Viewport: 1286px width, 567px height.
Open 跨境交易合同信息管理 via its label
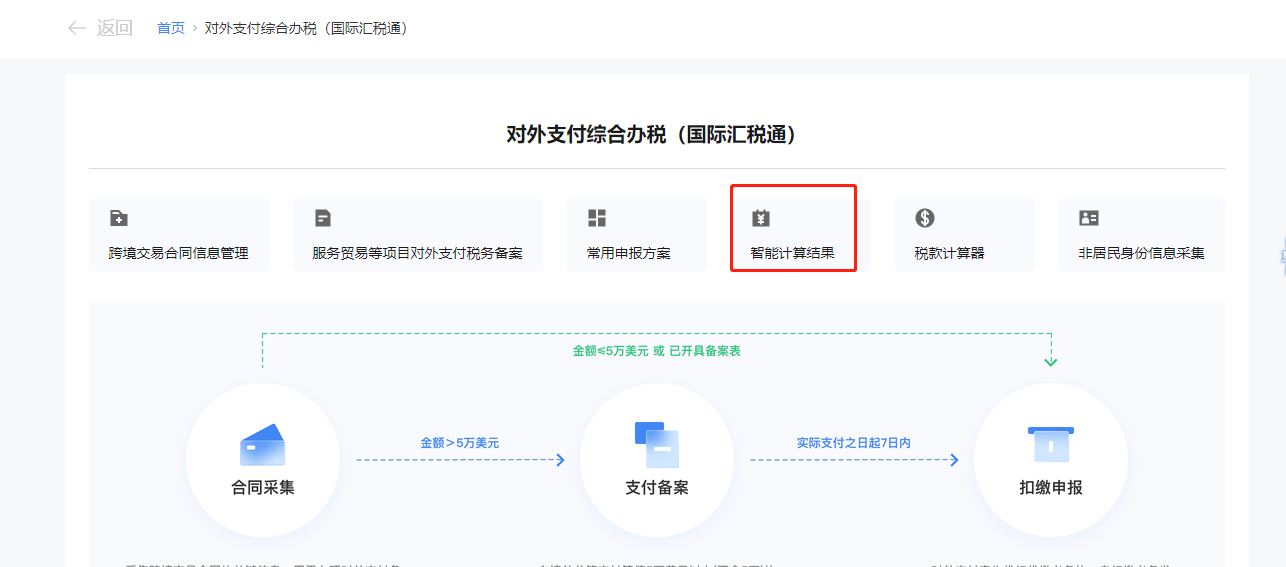[179, 253]
